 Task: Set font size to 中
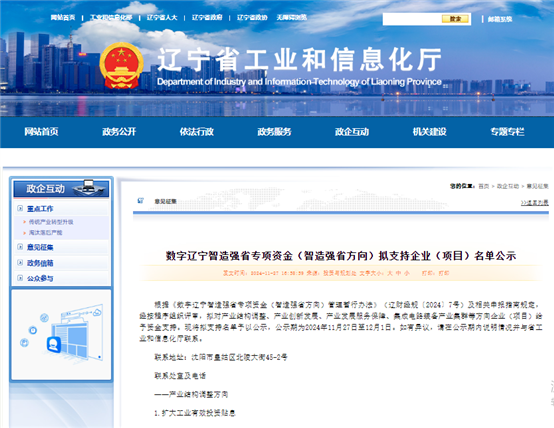click(x=398, y=273)
